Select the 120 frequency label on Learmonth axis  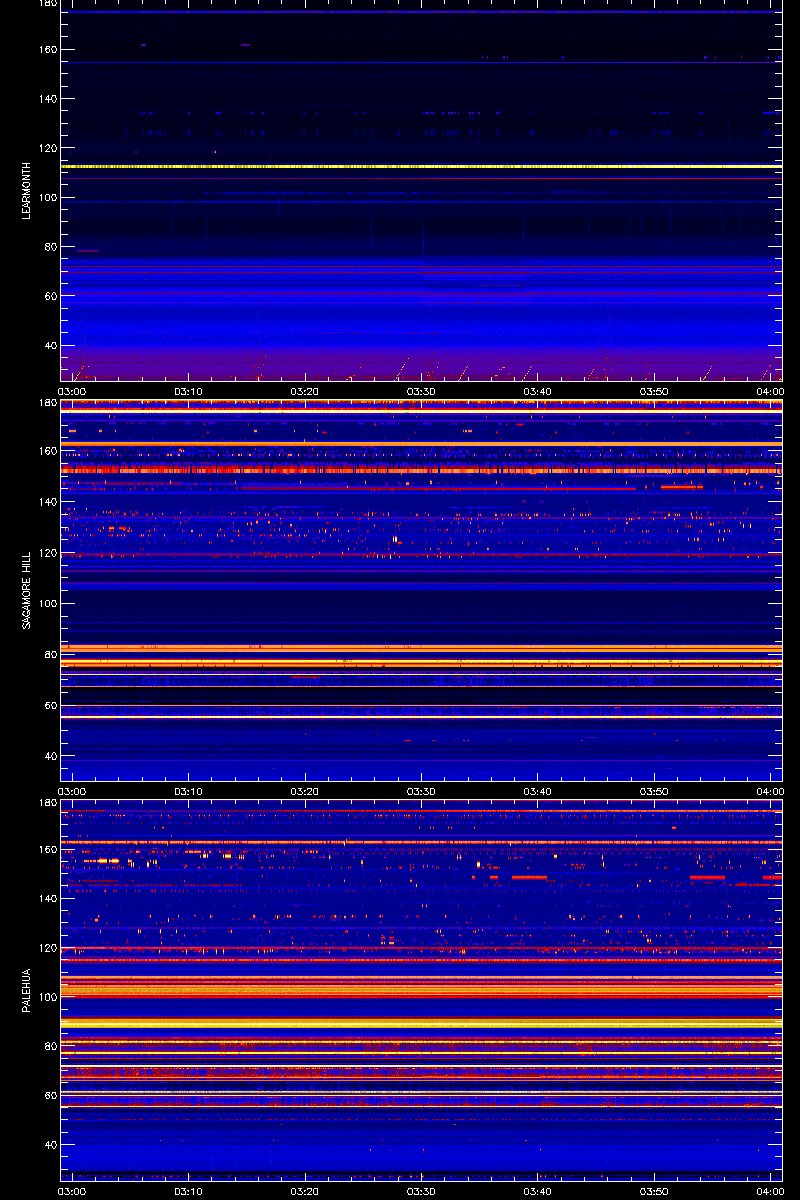click(x=46, y=148)
